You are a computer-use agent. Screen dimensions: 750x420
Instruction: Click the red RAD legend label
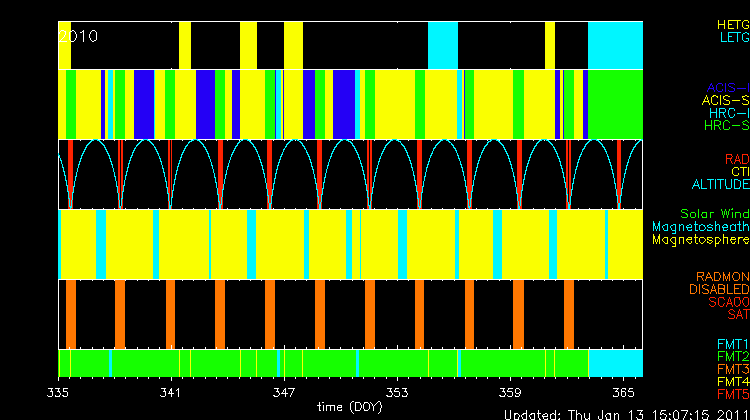pyautogui.click(x=736, y=159)
